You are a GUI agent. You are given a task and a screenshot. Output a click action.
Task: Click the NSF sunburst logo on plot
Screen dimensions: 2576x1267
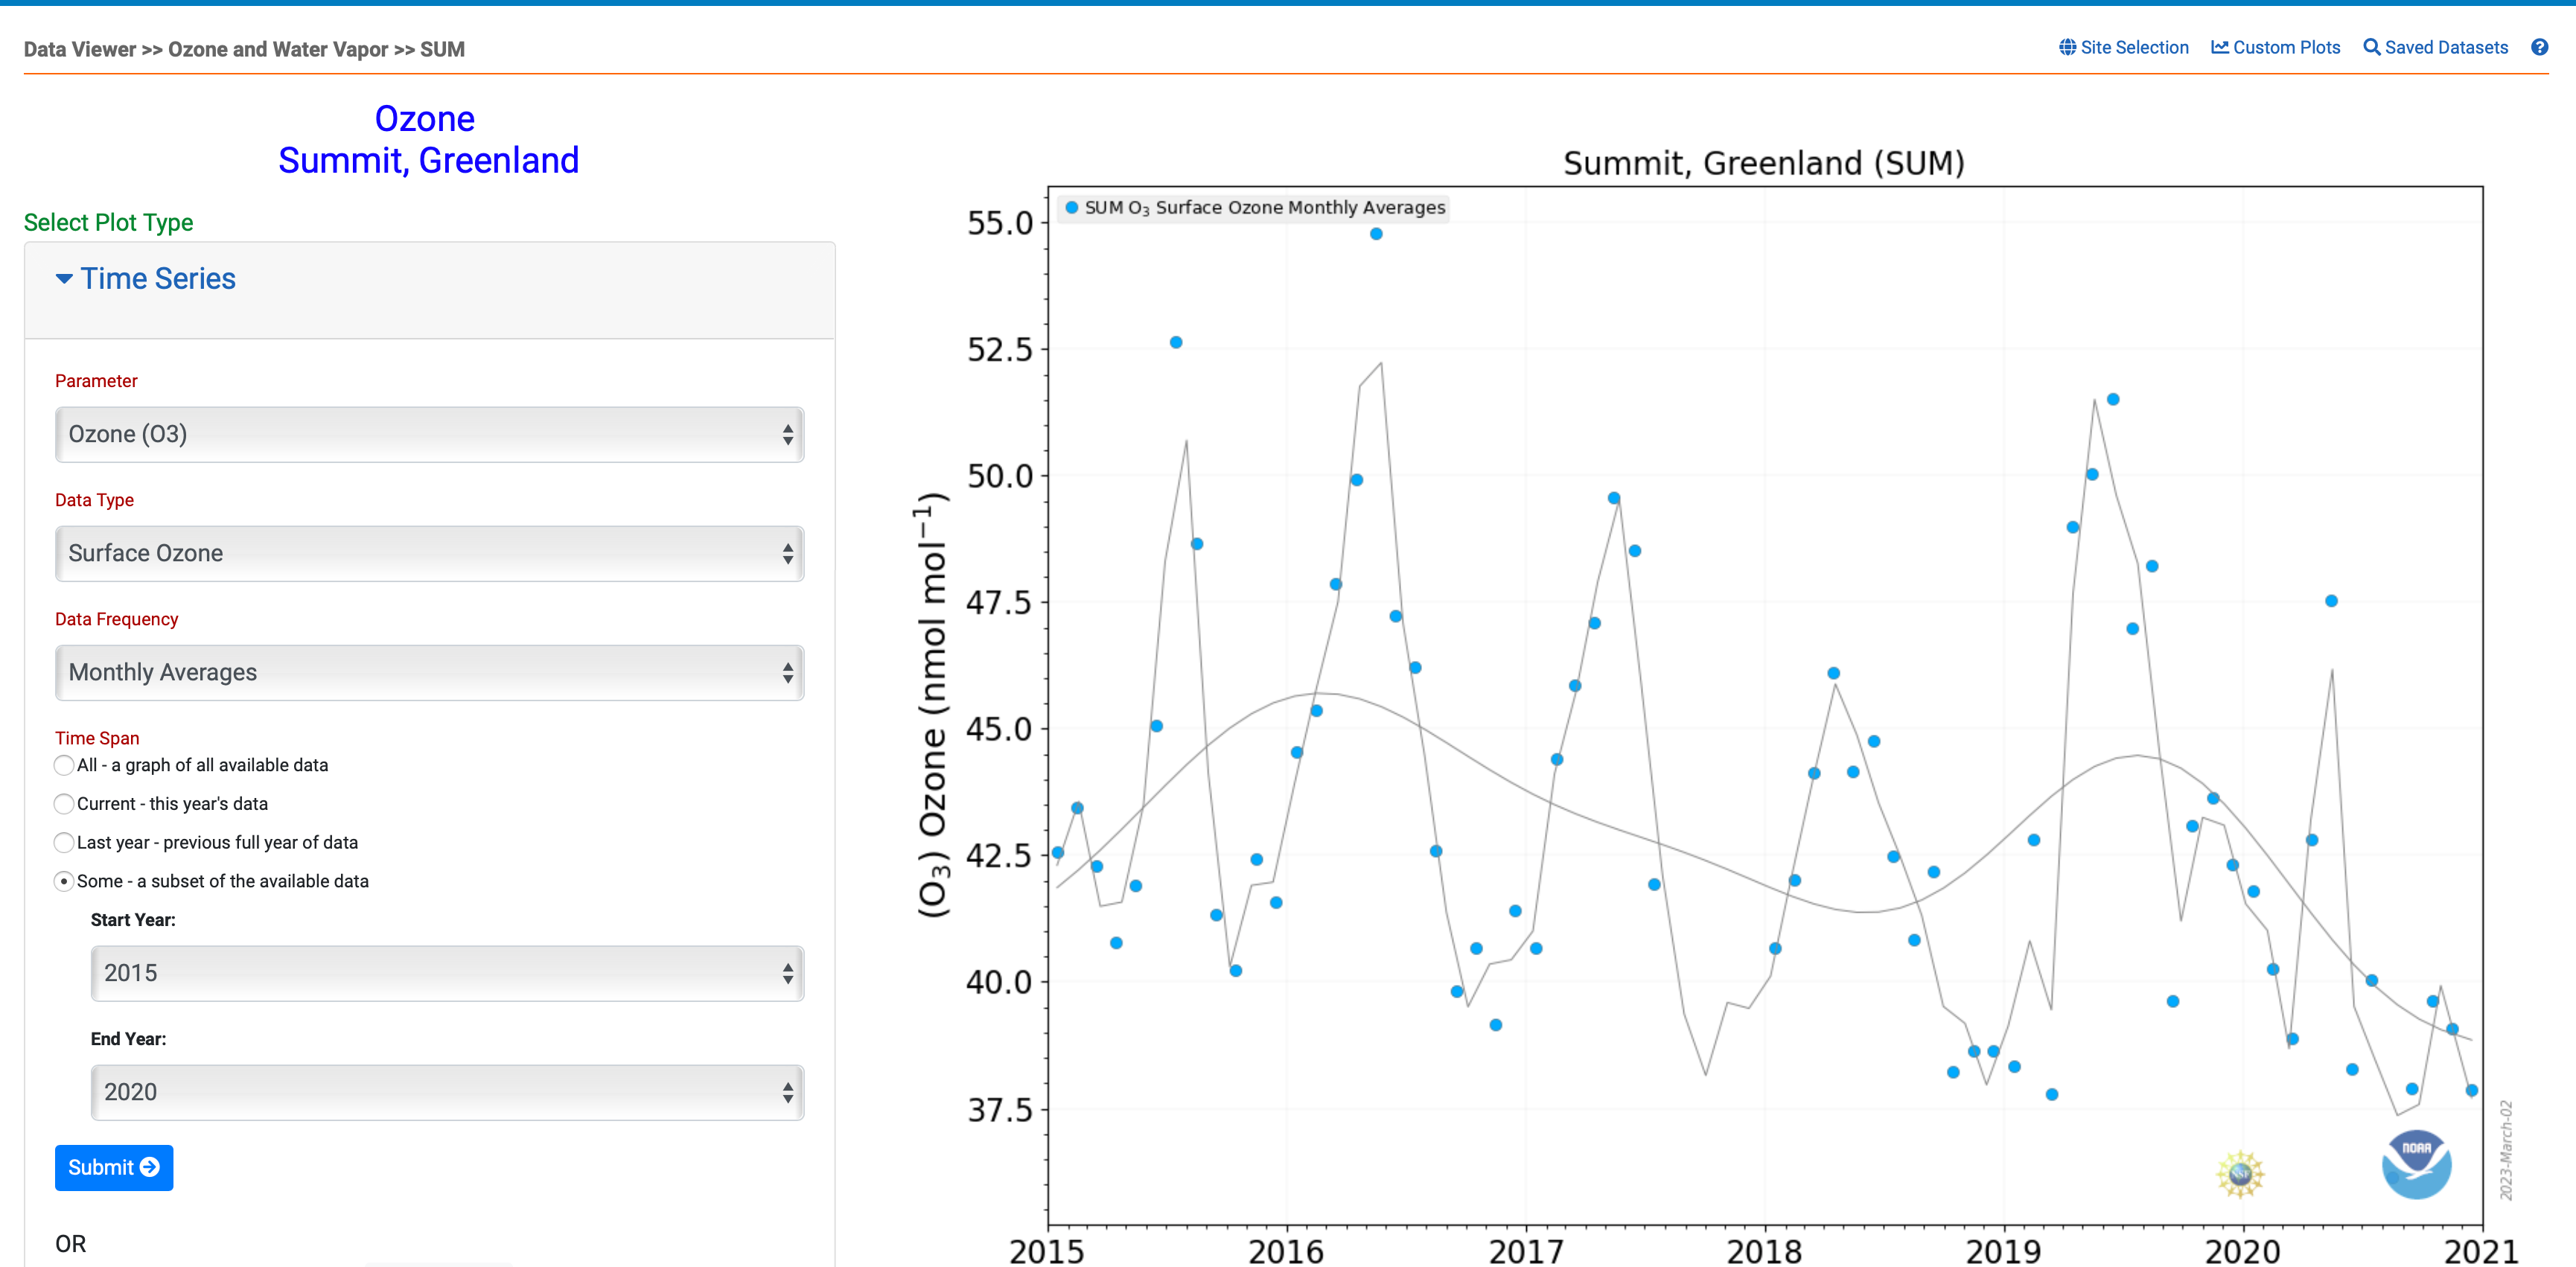(x=2240, y=1173)
